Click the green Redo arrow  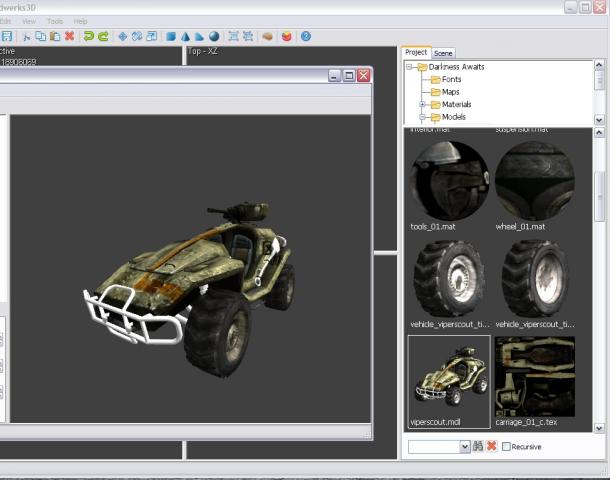(x=104, y=36)
